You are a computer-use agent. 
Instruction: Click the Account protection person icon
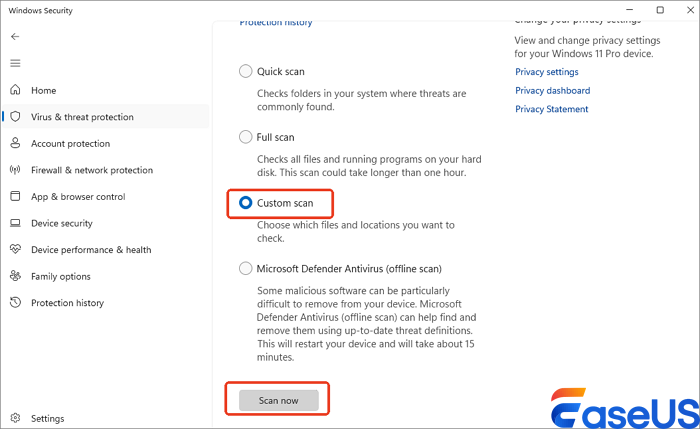[15, 143]
